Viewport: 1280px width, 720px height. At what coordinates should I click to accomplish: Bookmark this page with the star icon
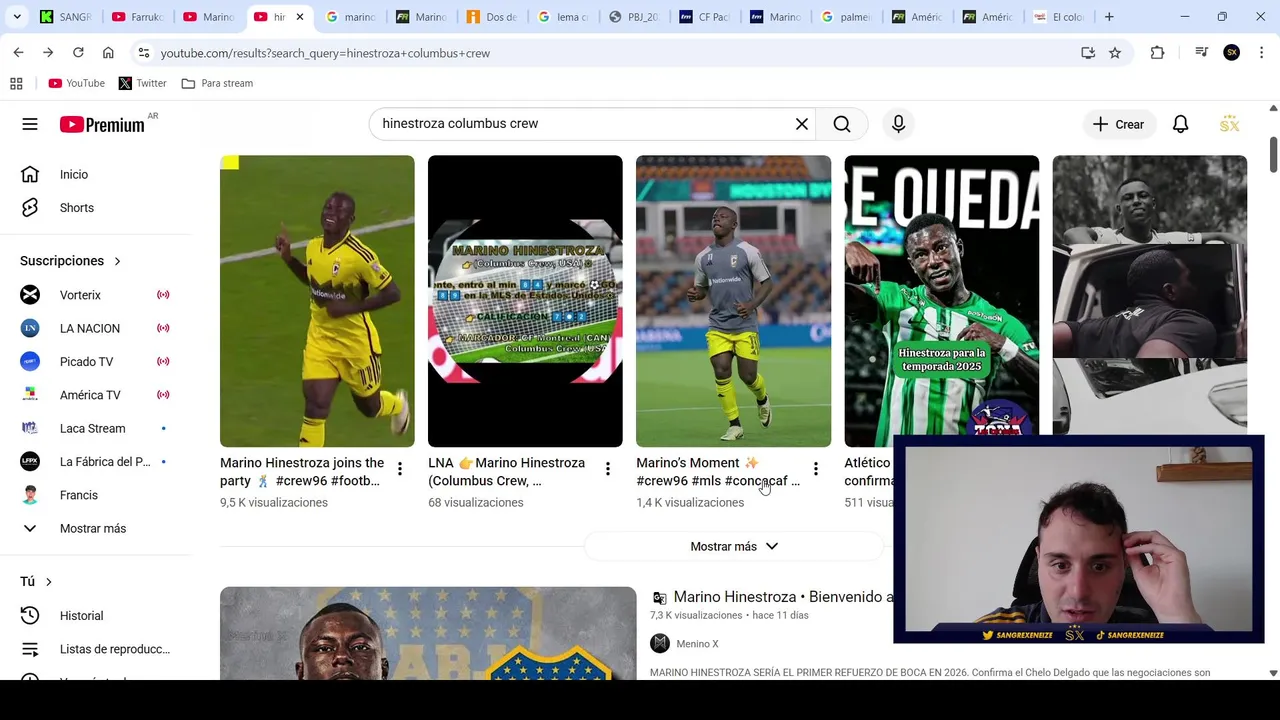click(1115, 53)
